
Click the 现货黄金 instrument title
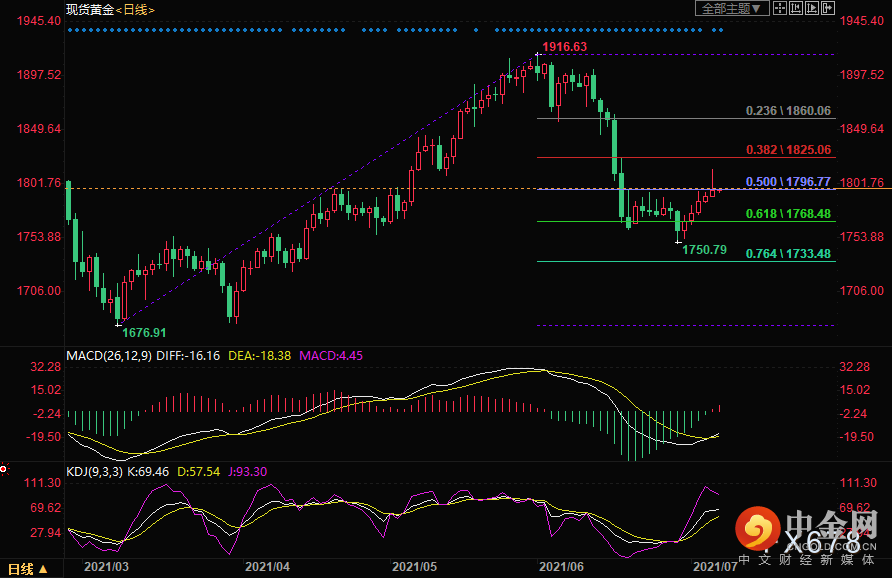pyautogui.click(x=88, y=9)
